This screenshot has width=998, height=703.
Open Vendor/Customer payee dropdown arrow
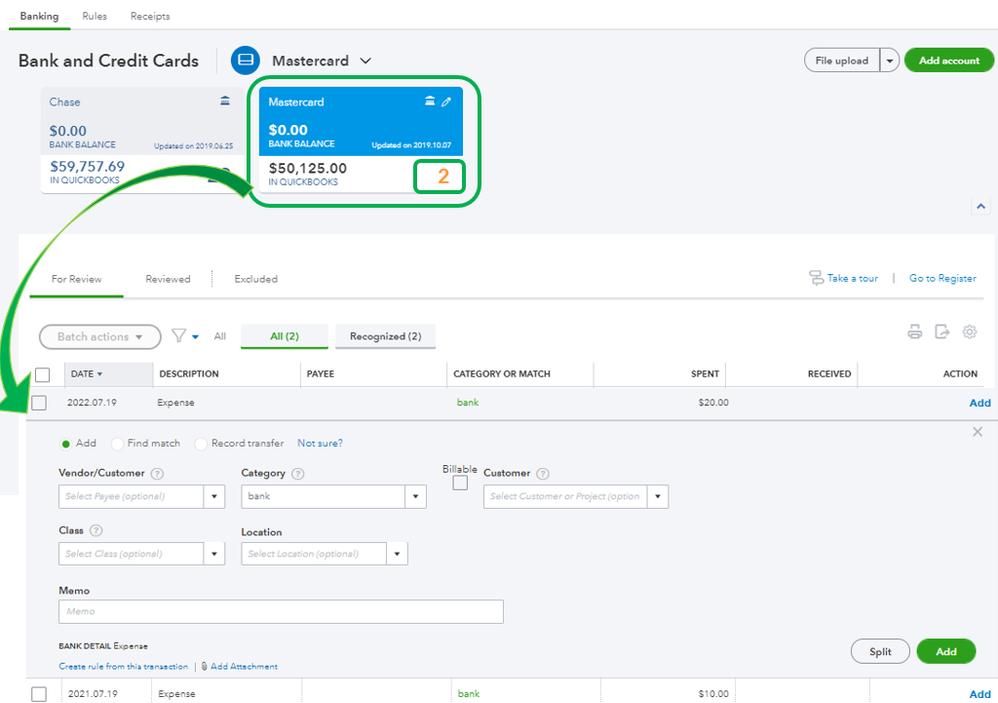[x=214, y=496]
